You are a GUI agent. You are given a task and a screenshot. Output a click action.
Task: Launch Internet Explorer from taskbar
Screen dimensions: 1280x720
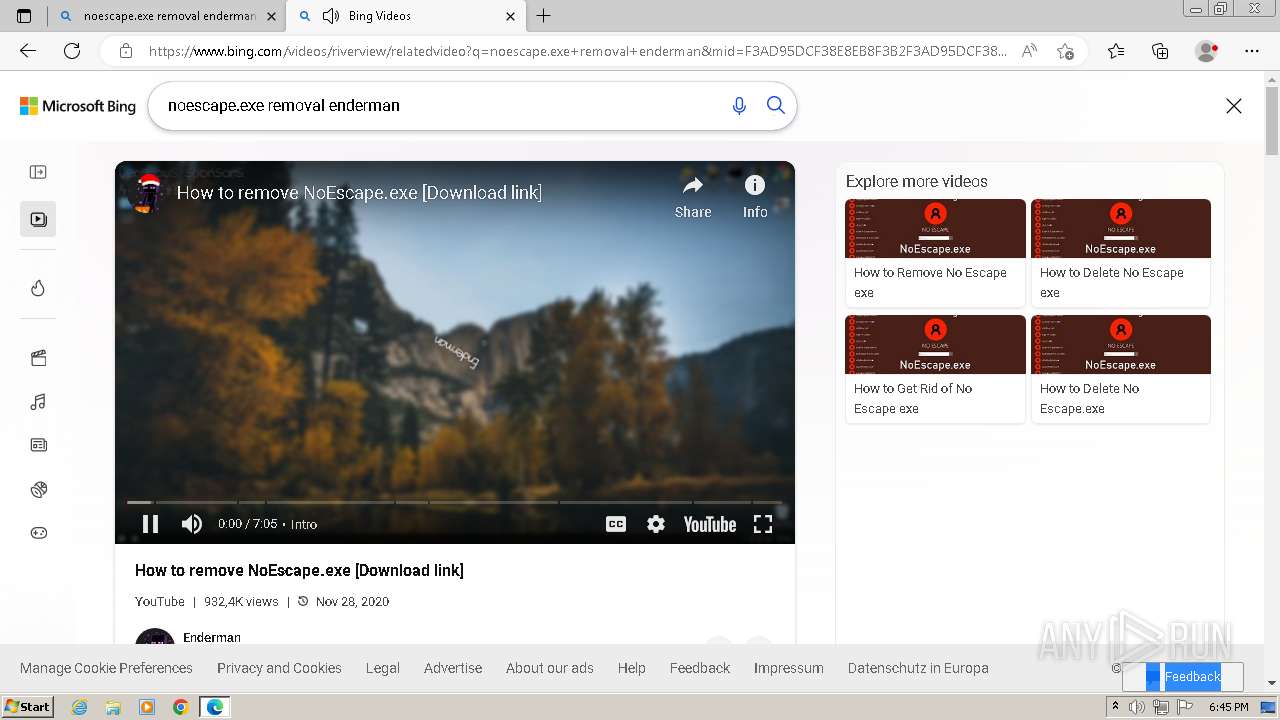pyautogui.click(x=79, y=707)
